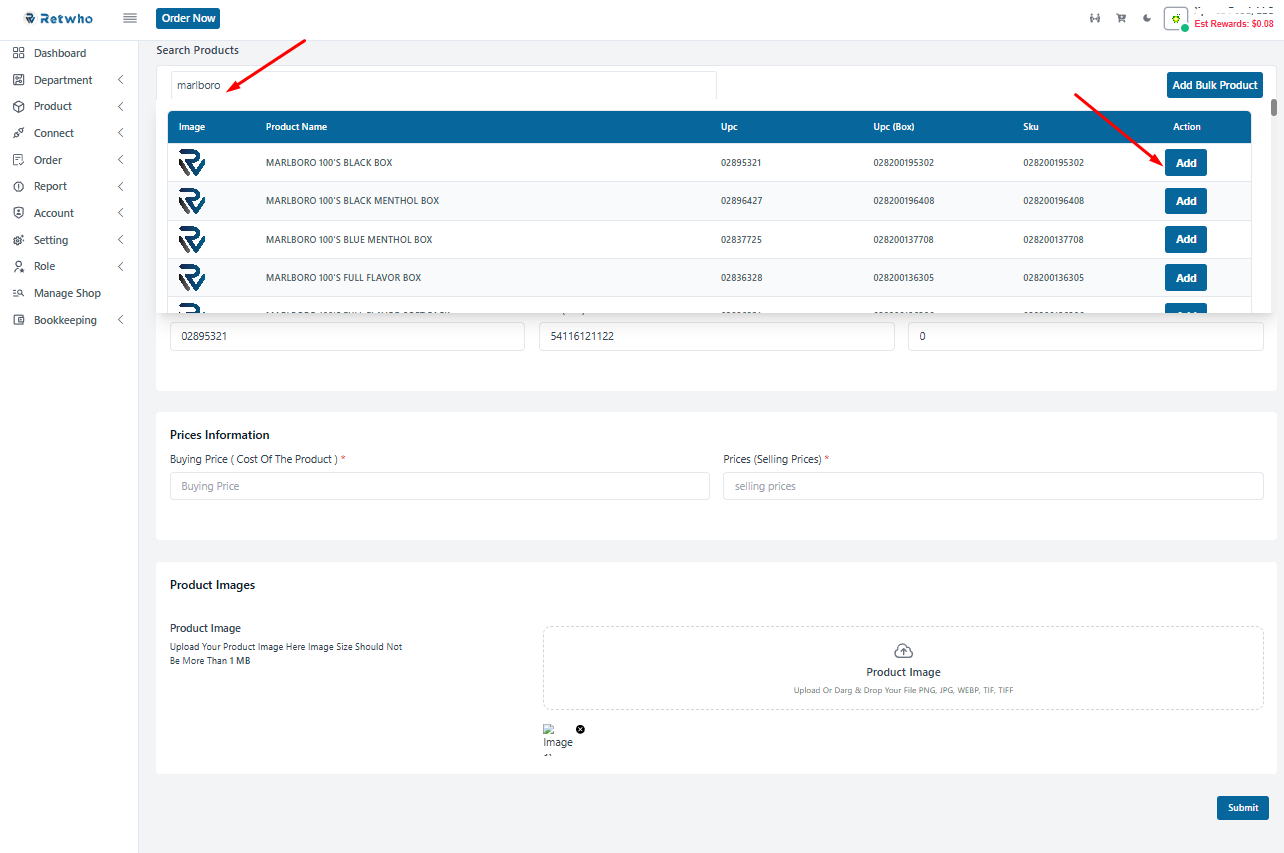Image resolution: width=1284 pixels, height=853 pixels.
Task: Expand the Role menu chevron
Action: point(120,266)
